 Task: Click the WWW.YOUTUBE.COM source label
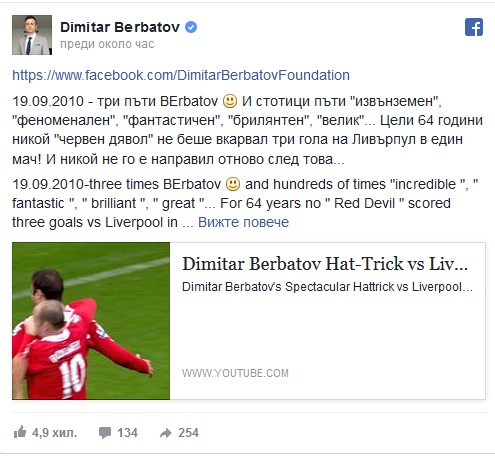pyautogui.click(x=235, y=373)
